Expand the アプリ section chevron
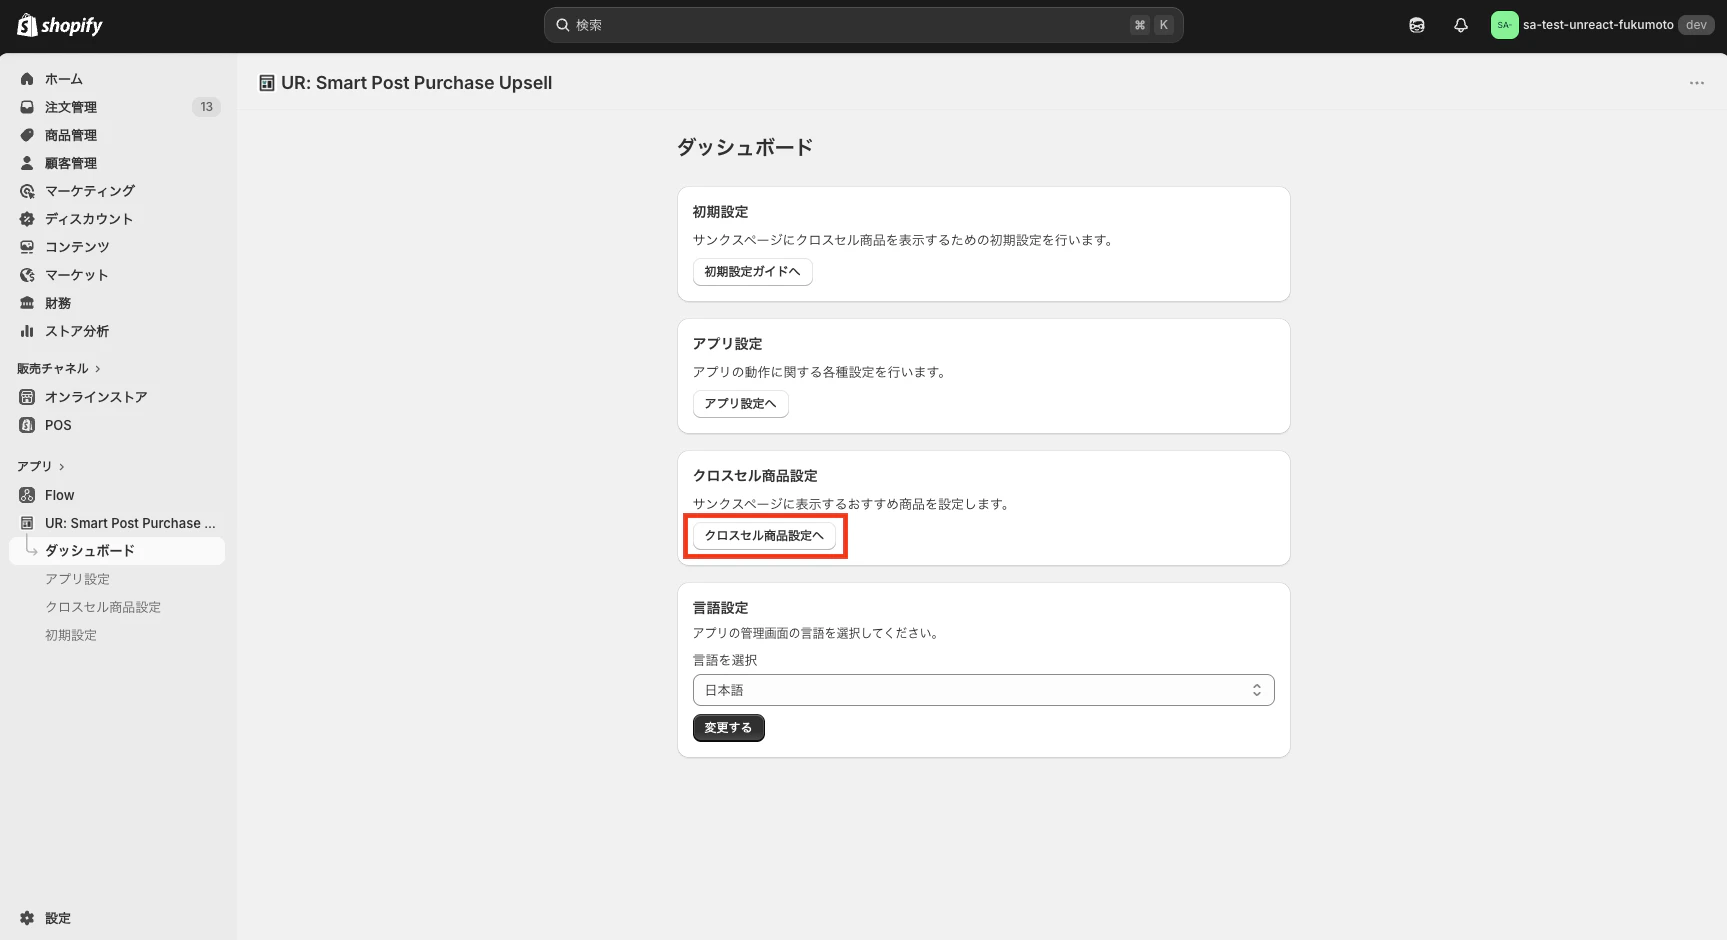 (x=62, y=467)
